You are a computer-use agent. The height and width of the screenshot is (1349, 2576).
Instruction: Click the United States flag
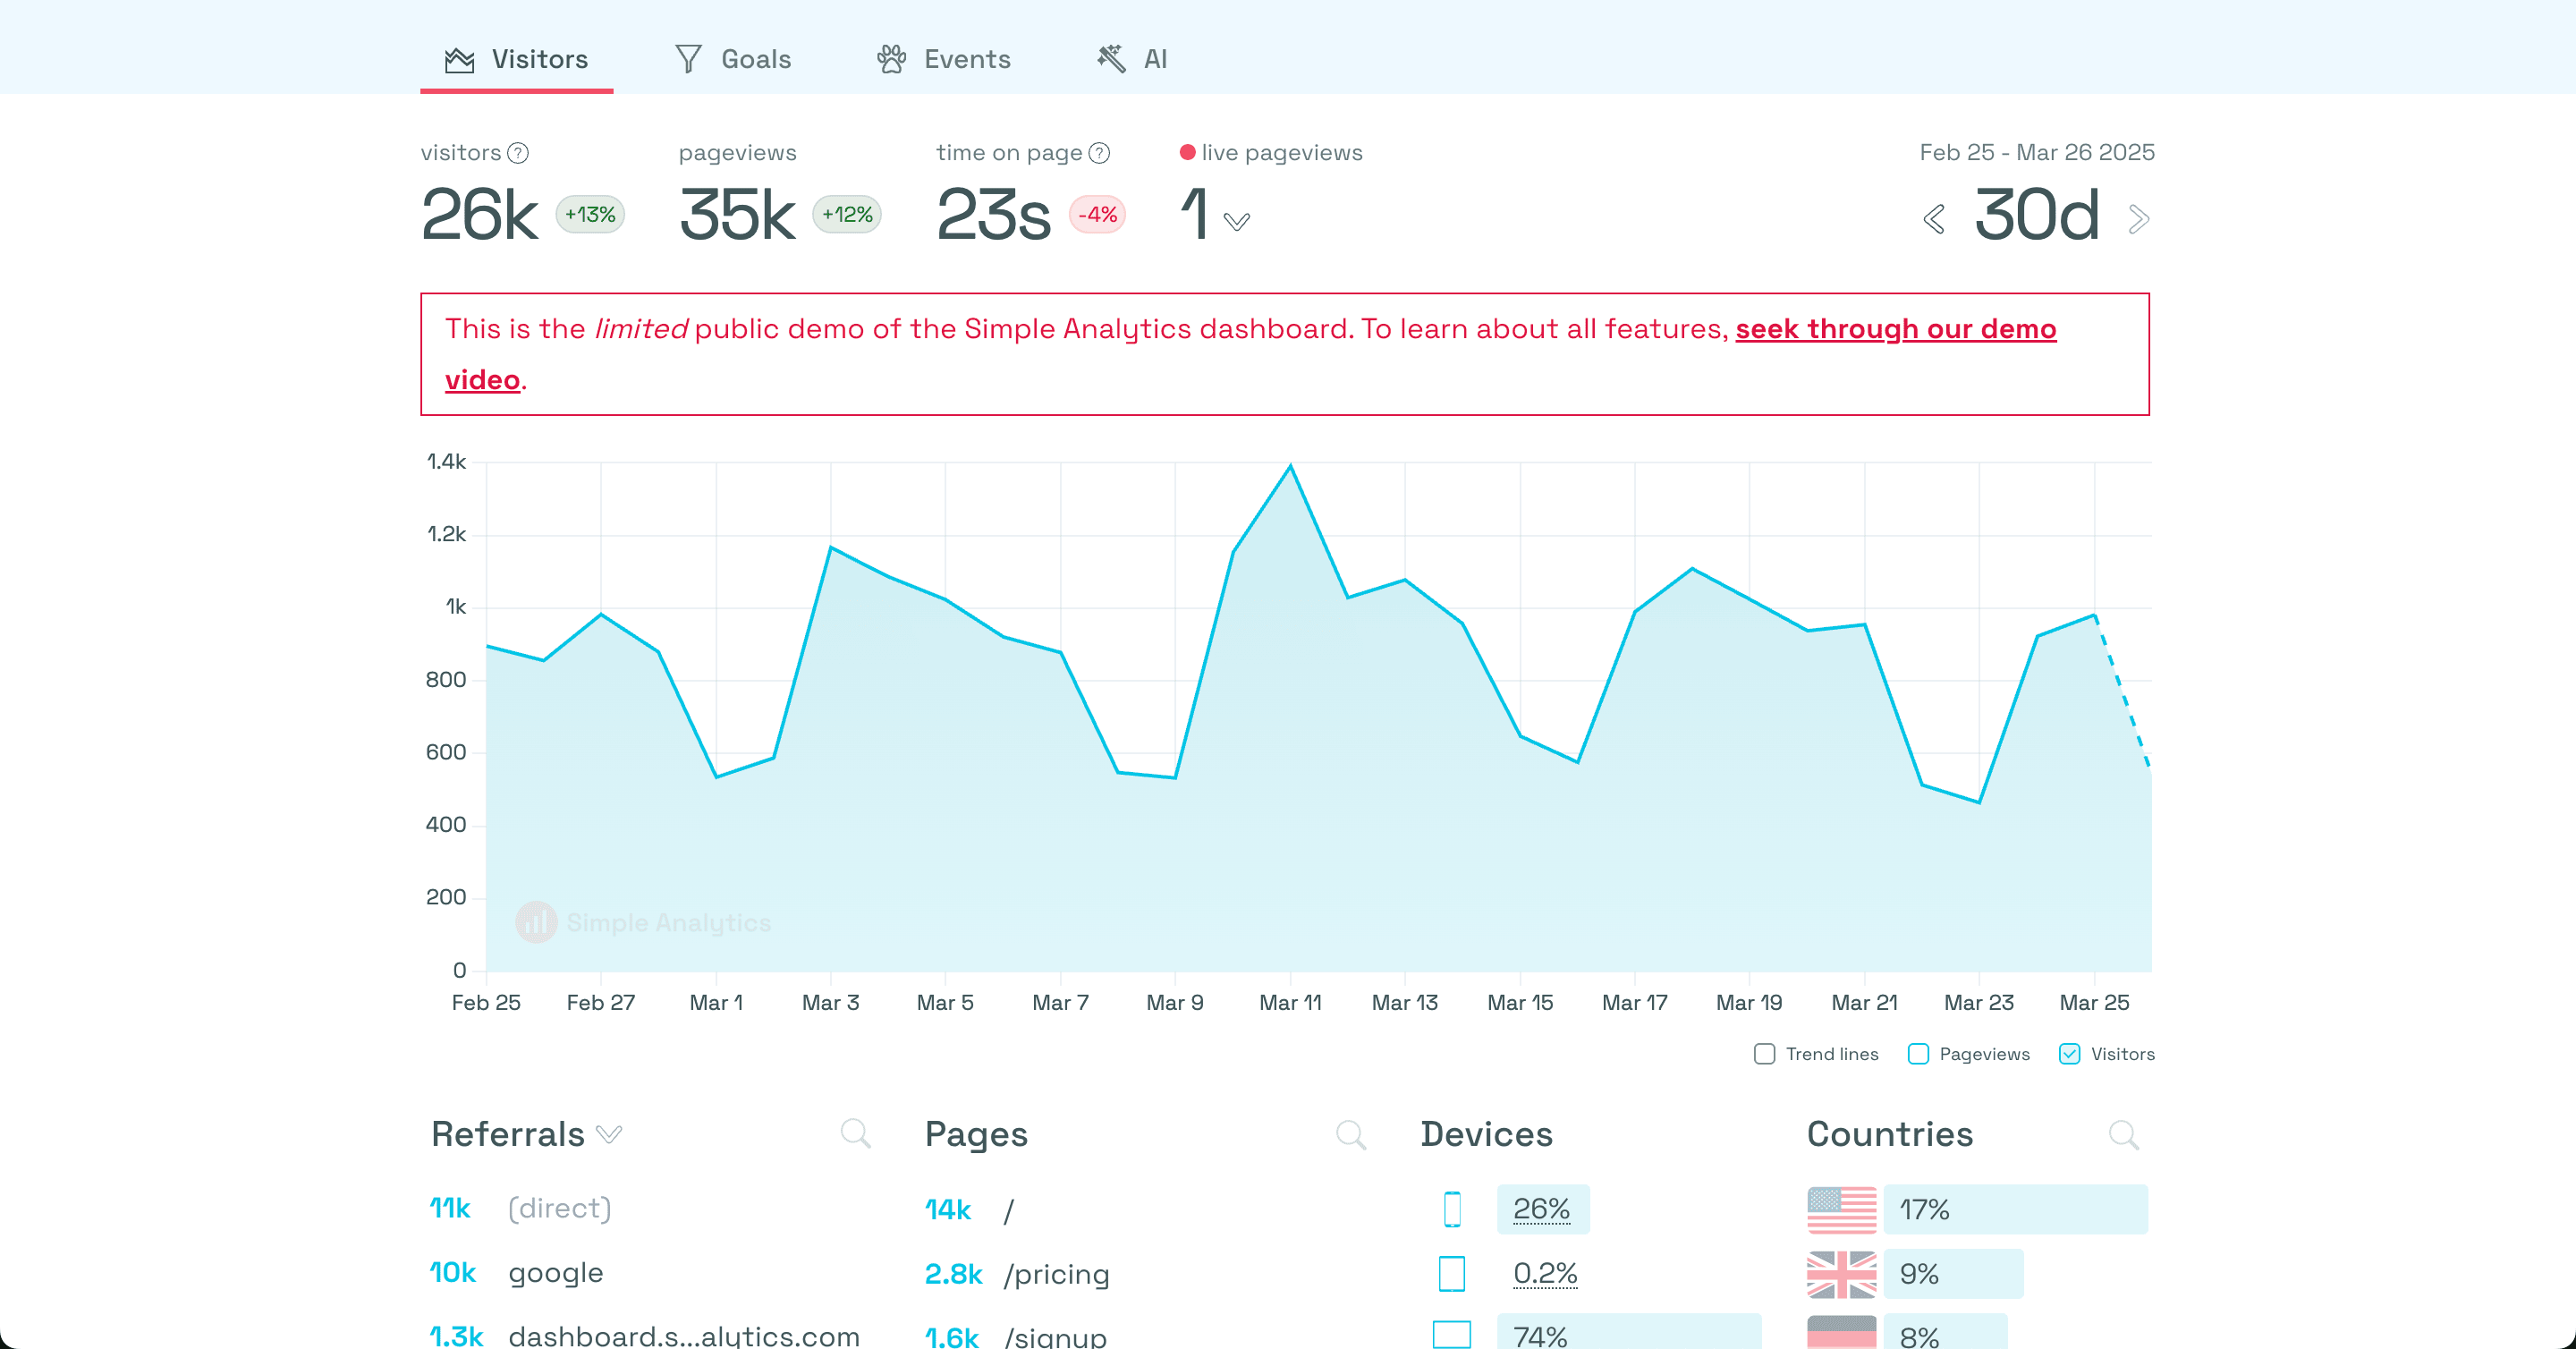pos(1842,1209)
